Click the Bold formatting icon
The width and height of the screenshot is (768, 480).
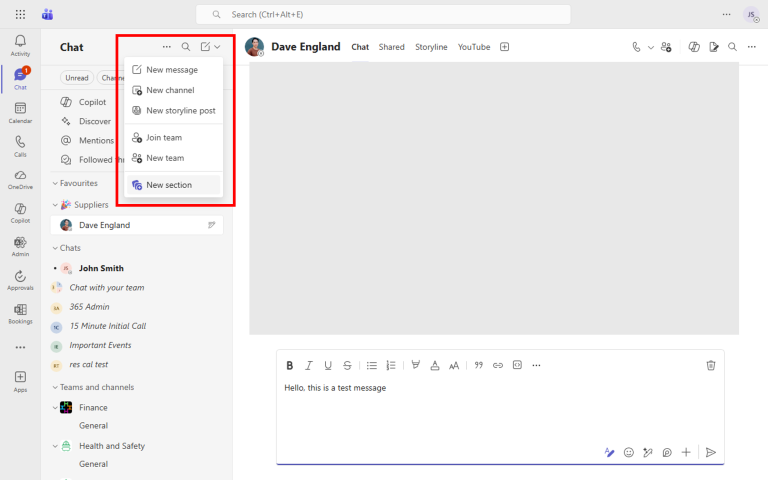click(290, 365)
